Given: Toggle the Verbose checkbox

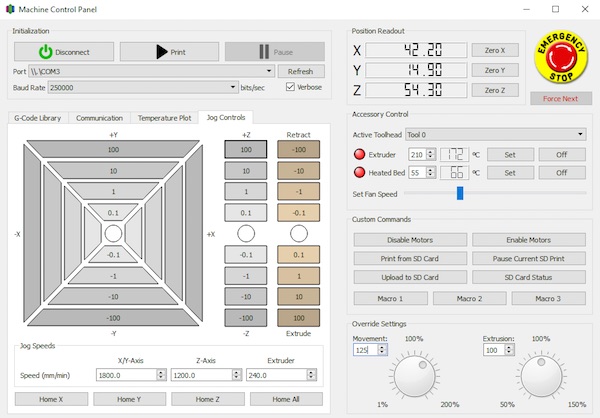Looking at the screenshot, I should coord(290,87).
